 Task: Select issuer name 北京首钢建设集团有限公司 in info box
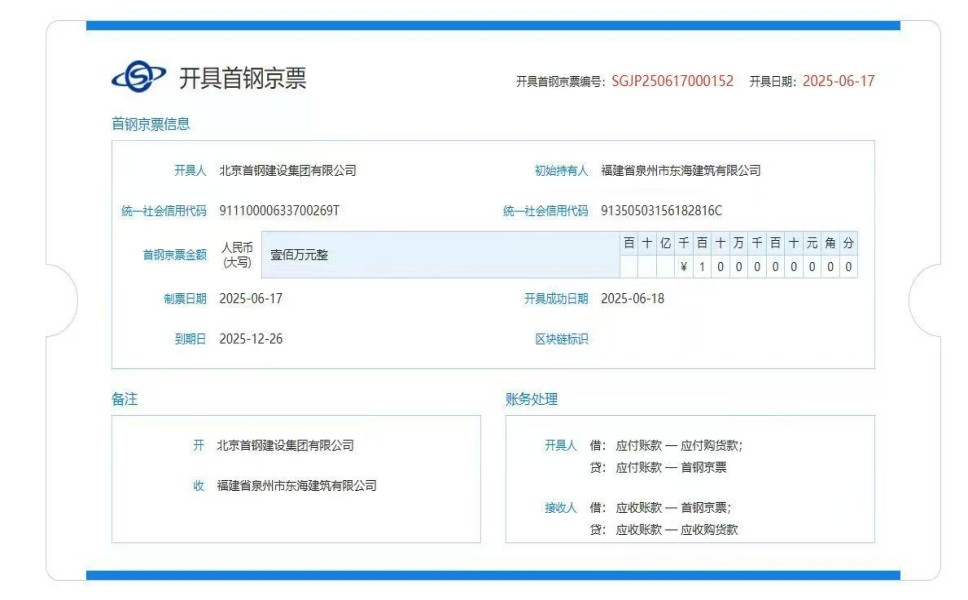tap(288, 170)
